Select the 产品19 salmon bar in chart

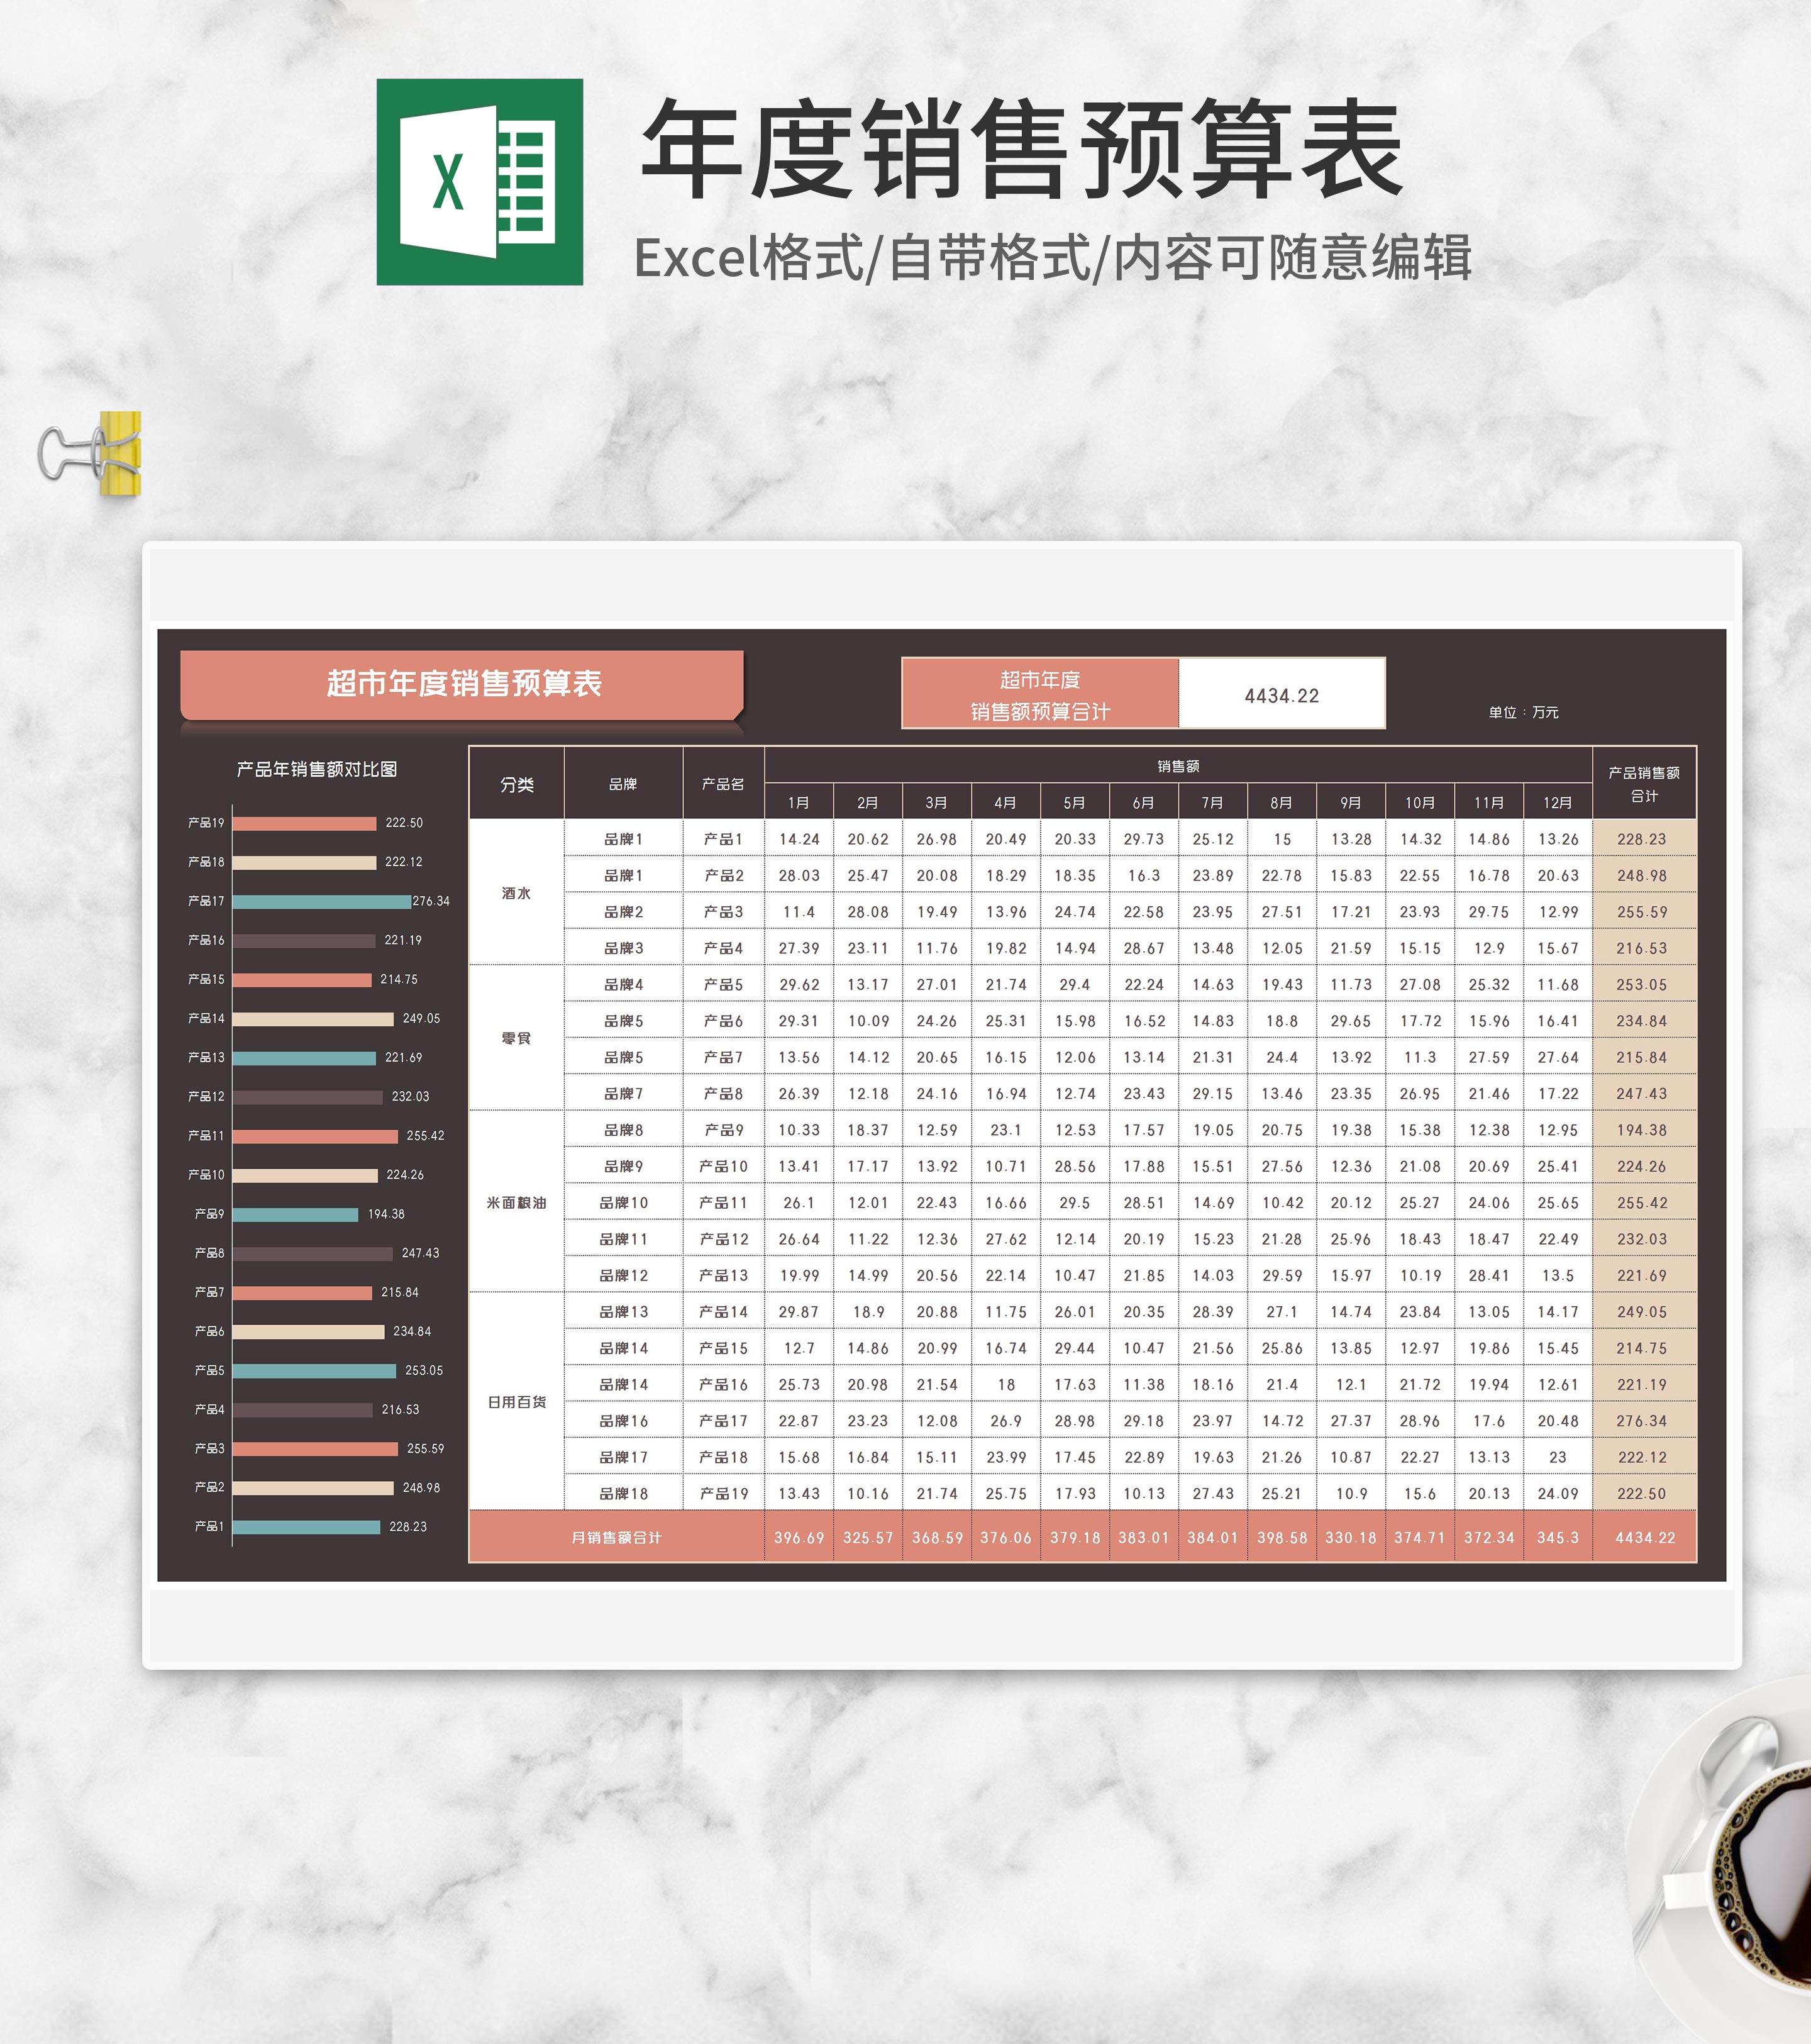pos(304,823)
